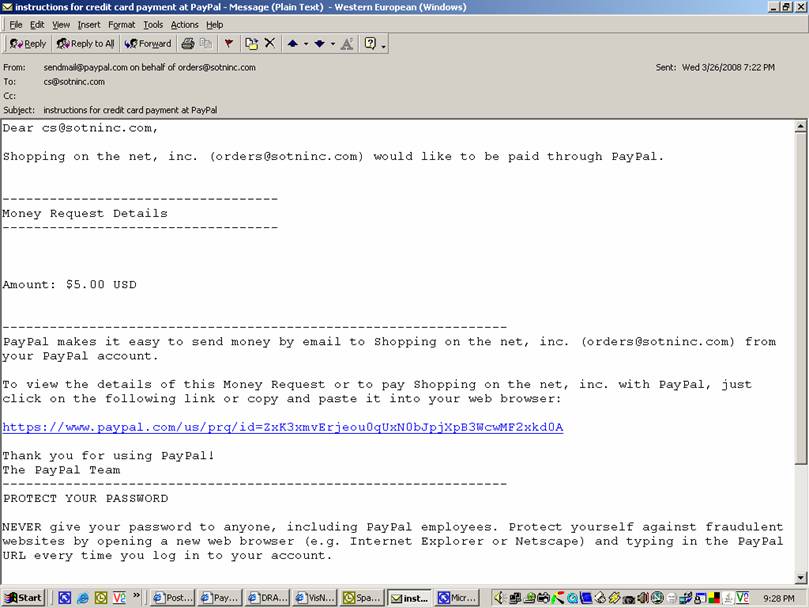Image resolution: width=809 pixels, height=608 pixels.
Task: Open the Edit menu
Action: 37,25
